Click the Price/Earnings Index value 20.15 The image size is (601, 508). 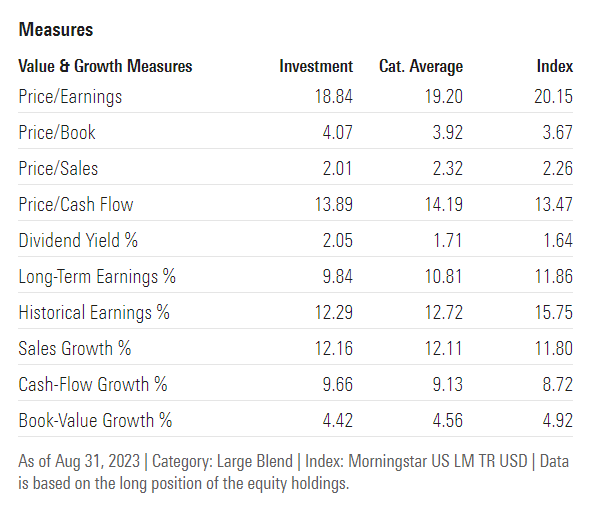click(552, 96)
